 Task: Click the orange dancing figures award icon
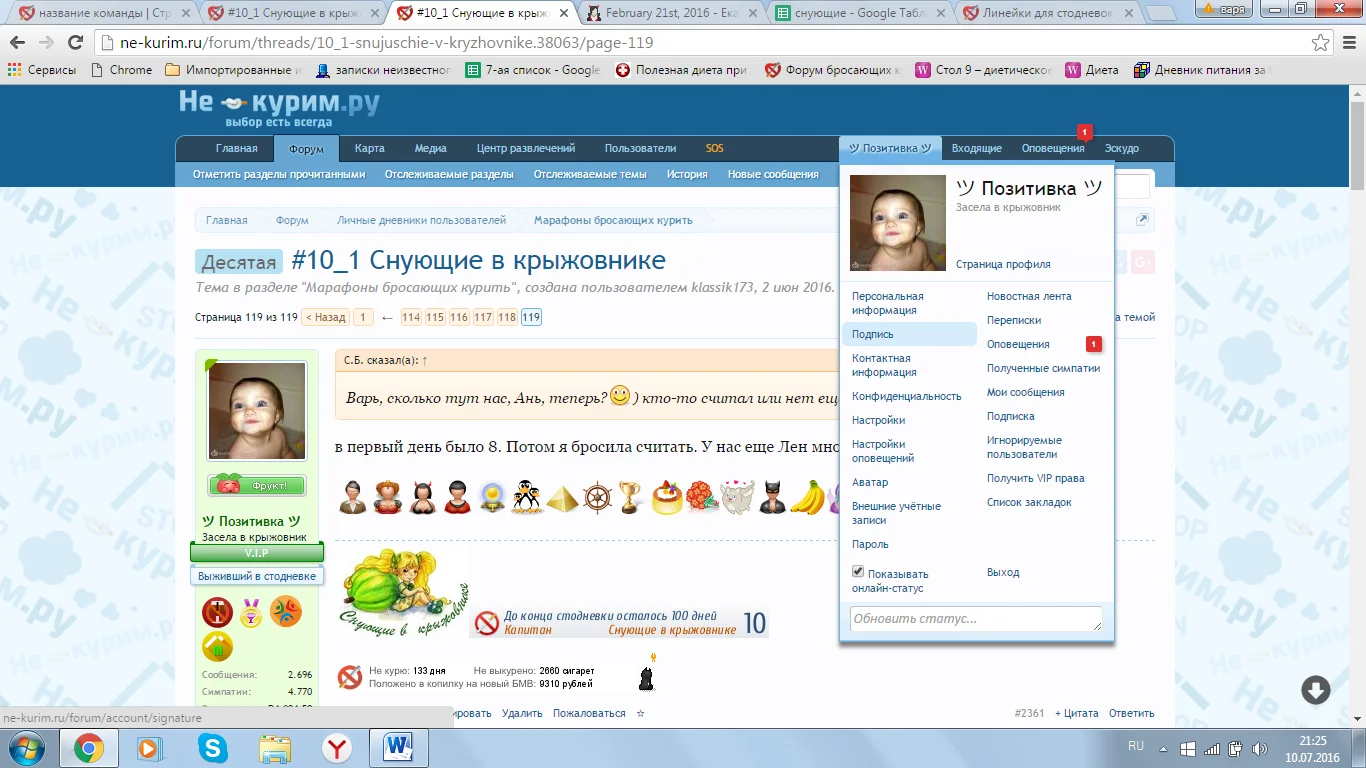(x=286, y=611)
